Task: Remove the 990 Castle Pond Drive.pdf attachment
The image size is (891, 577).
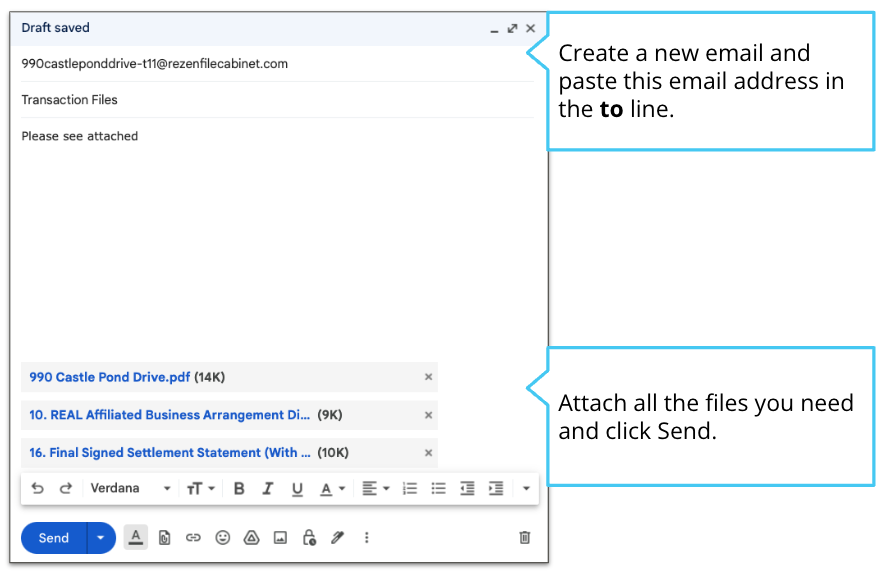Action: click(428, 377)
